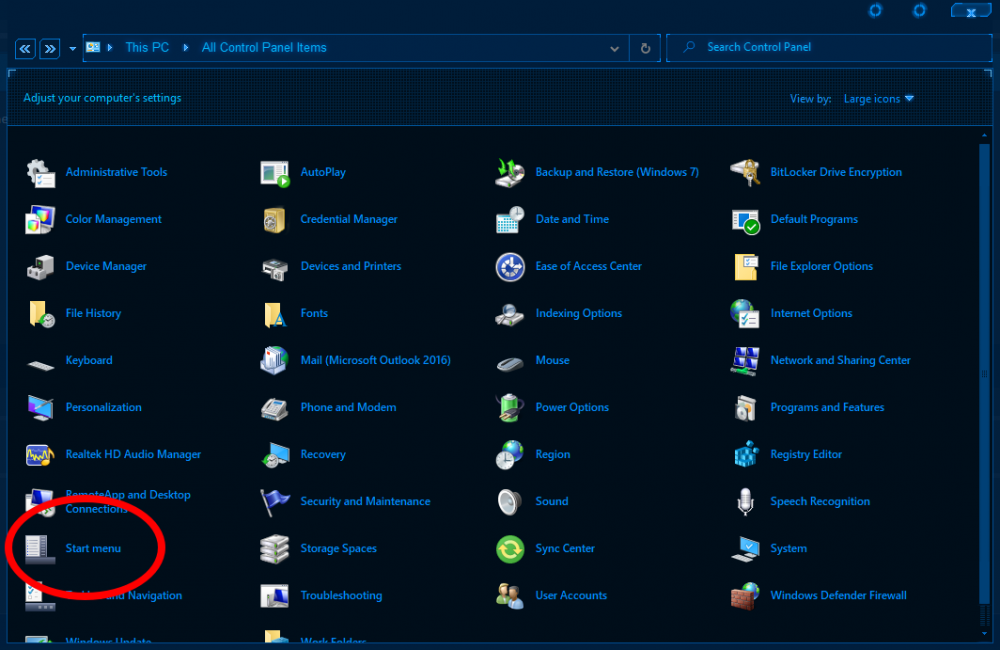Open BitLocker Drive Encryption

click(x=836, y=172)
